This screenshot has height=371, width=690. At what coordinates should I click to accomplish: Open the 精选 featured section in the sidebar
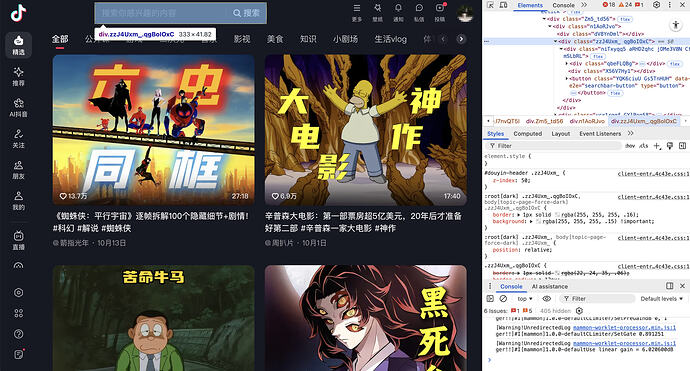pyautogui.click(x=18, y=45)
